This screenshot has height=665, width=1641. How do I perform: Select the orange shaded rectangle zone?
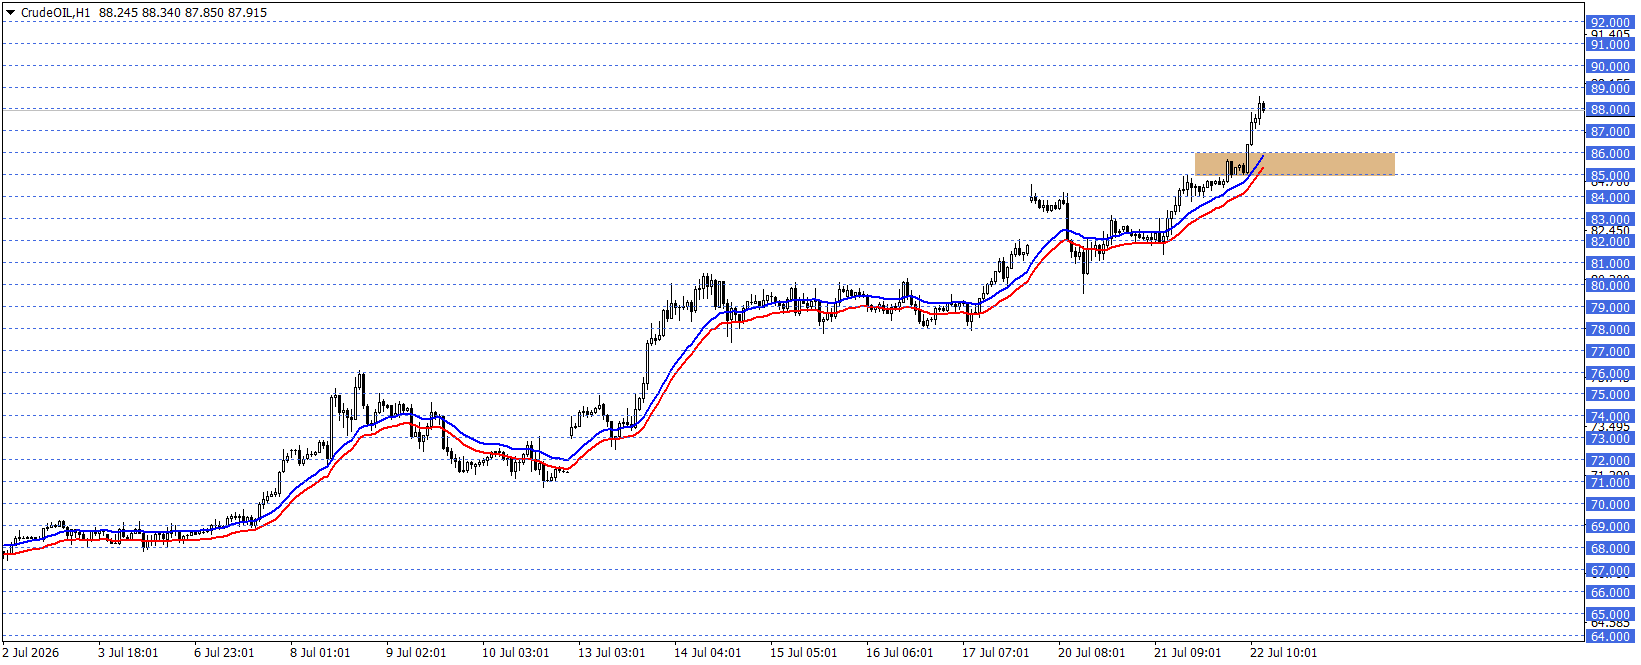(x=1294, y=164)
